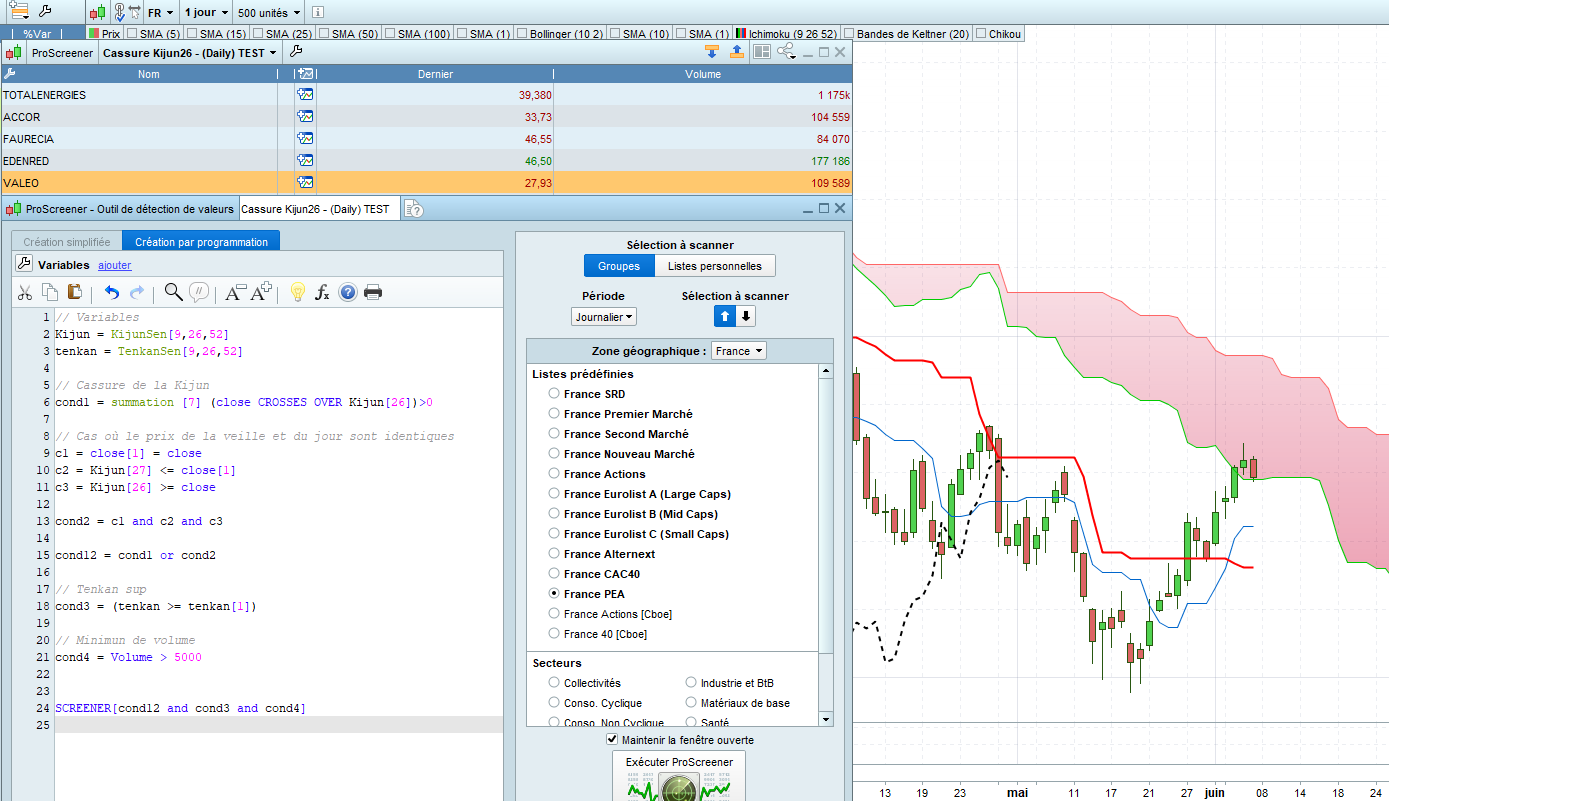
Task: Click the ajouter variables link
Action: [x=115, y=265]
